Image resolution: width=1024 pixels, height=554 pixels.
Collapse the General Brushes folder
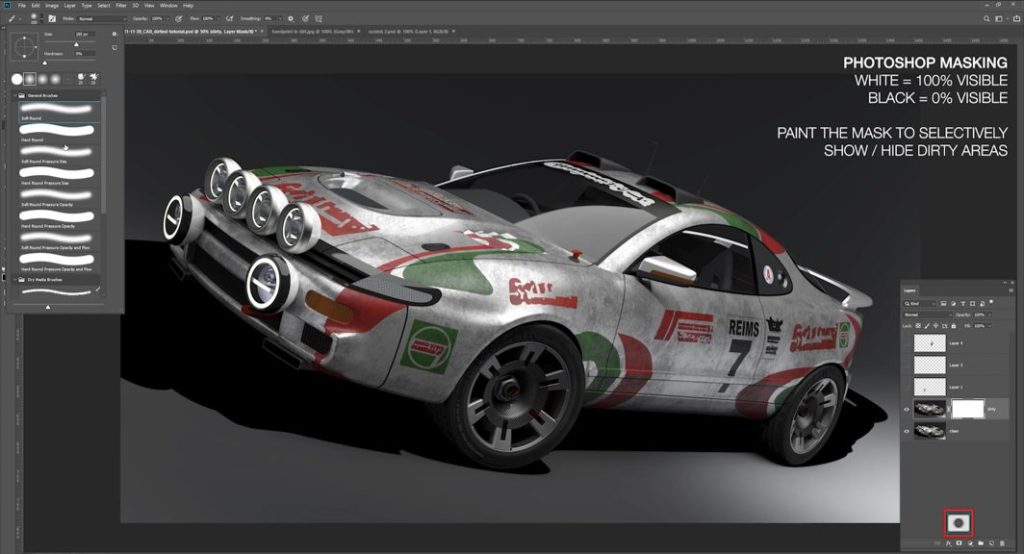(15, 95)
